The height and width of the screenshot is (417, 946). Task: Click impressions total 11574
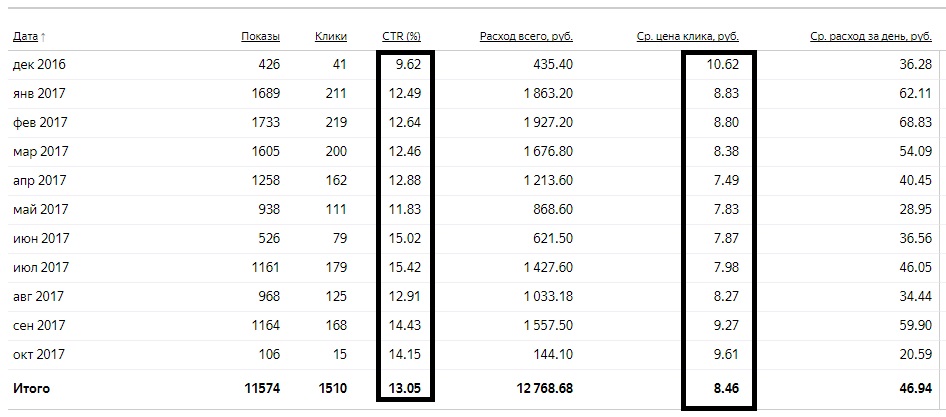point(262,388)
